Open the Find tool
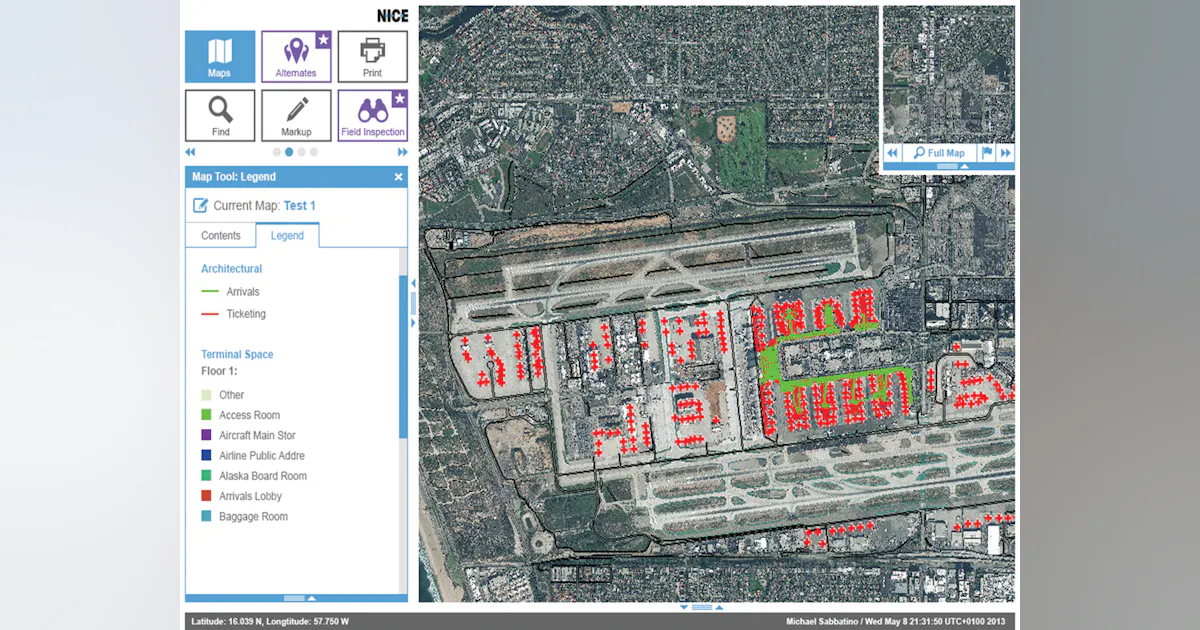This screenshot has width=1200, height=630. [x=220, y=115]
